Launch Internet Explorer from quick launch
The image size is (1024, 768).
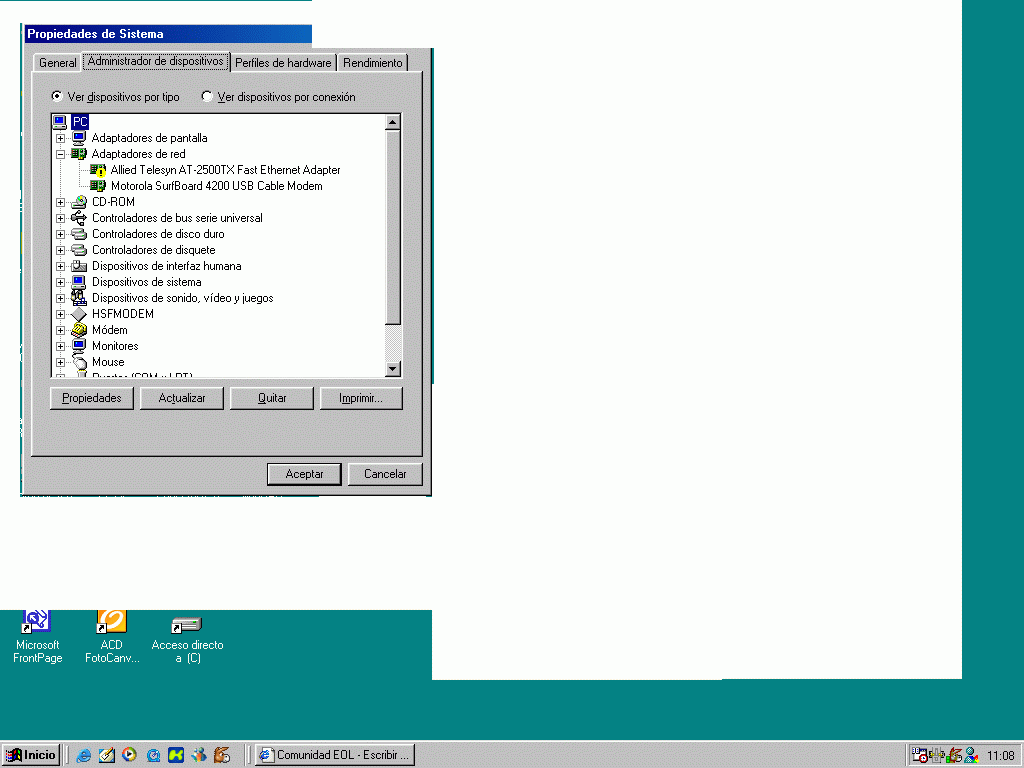coord(84,755)
